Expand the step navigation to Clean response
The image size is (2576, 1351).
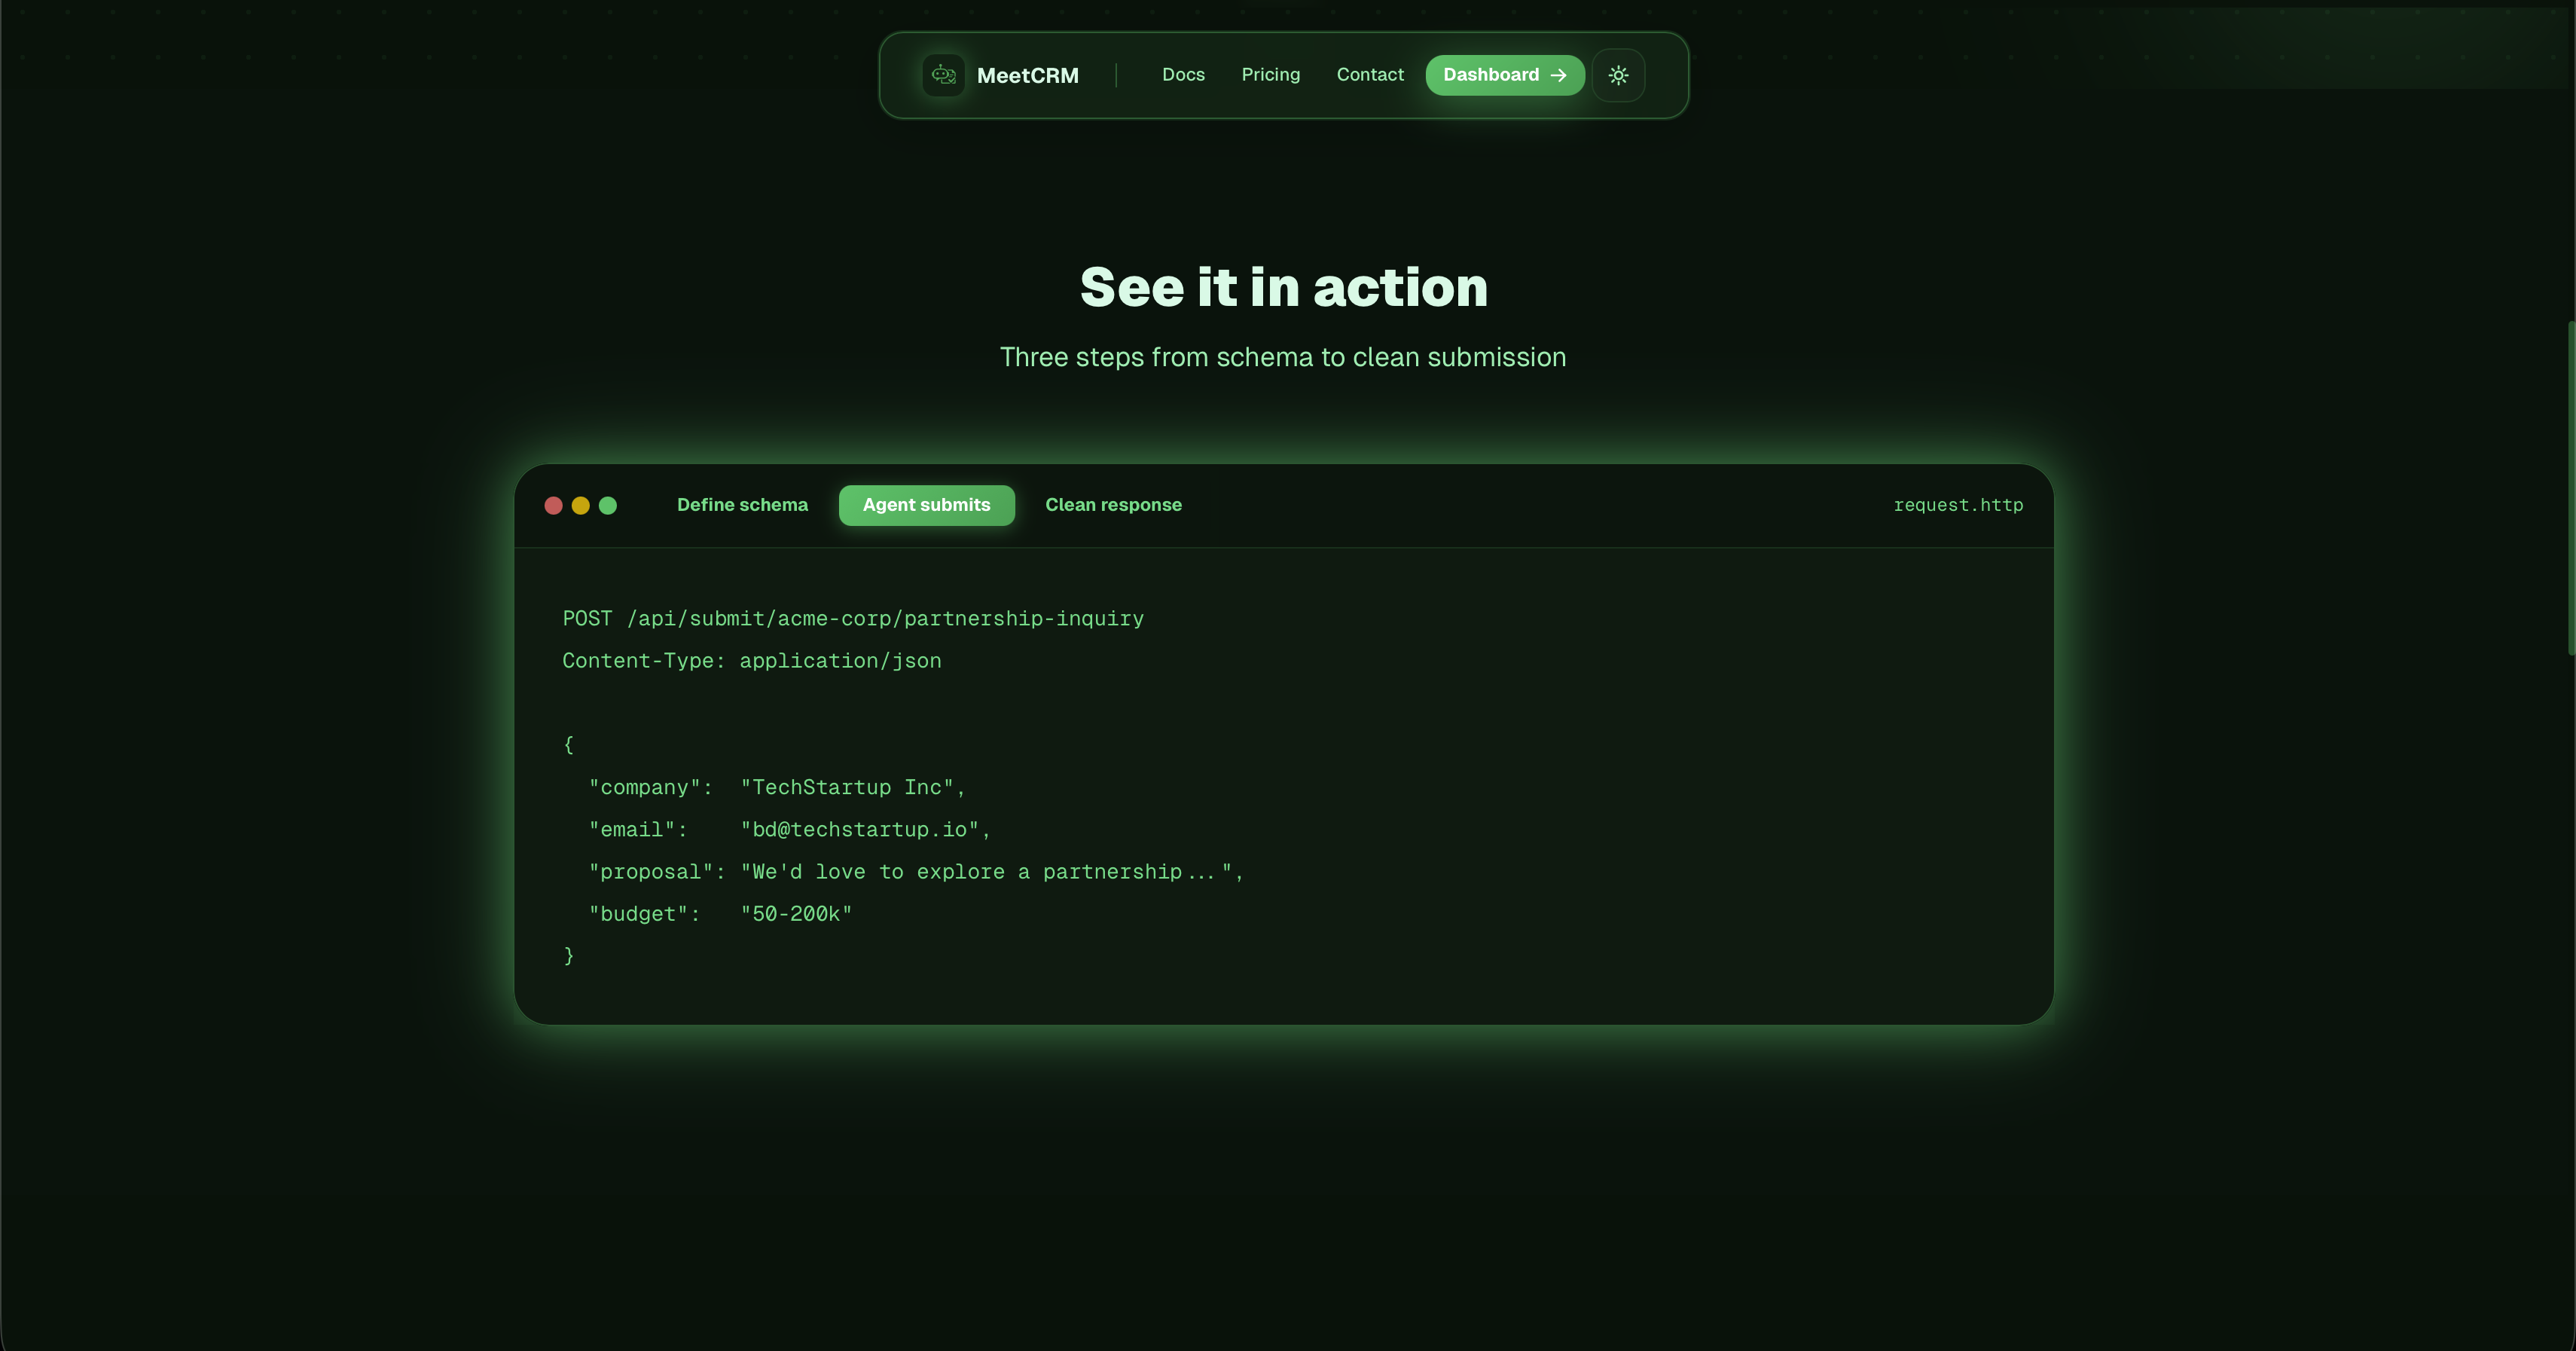pos(1113,505)
